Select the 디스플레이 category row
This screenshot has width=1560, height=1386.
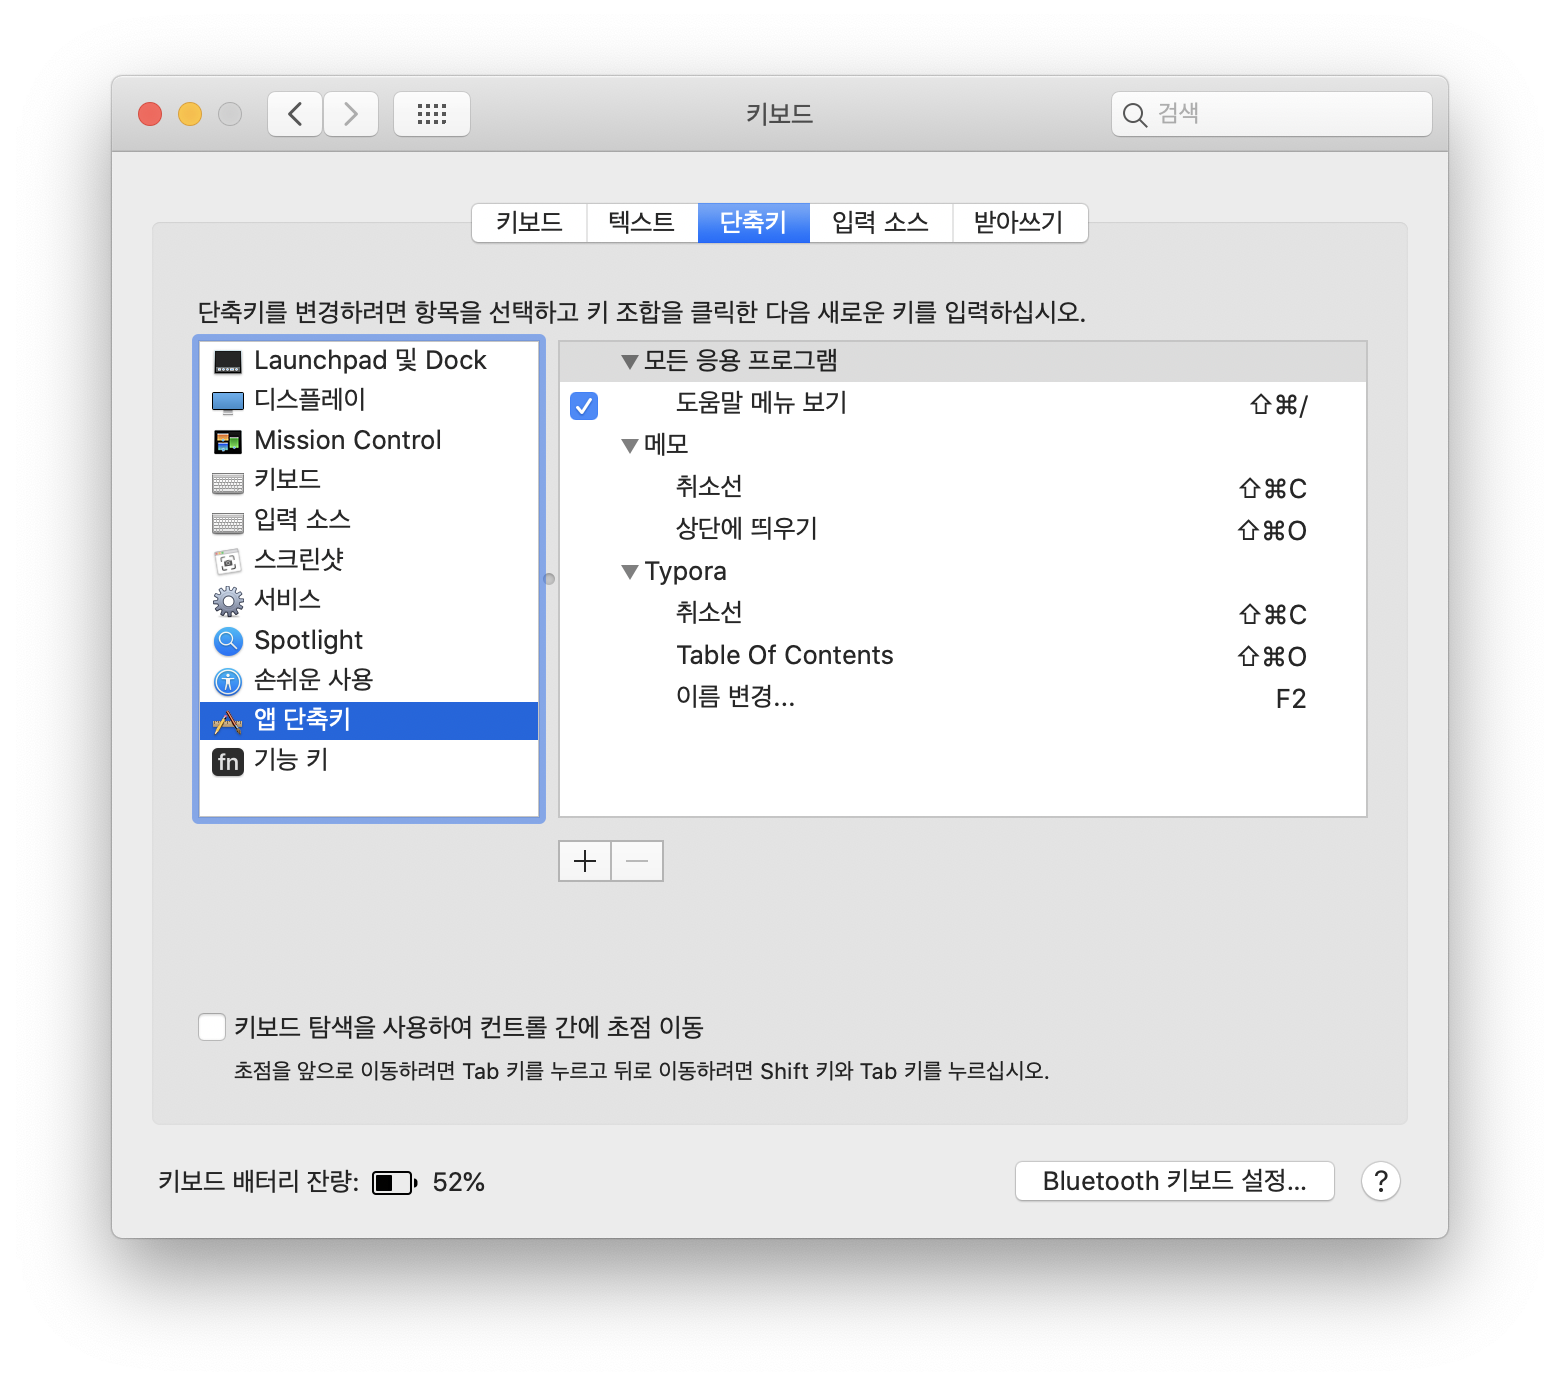(369, 401)
